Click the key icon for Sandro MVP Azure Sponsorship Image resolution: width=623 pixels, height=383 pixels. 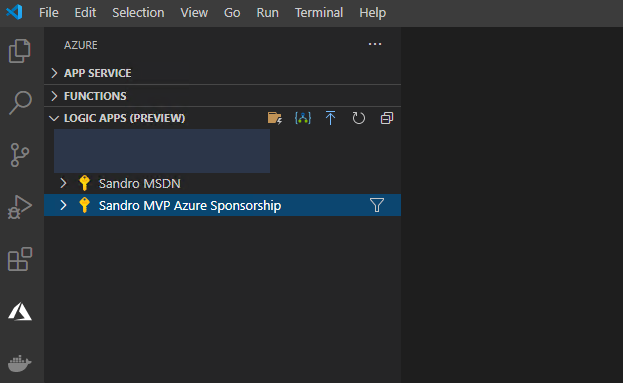84,205
